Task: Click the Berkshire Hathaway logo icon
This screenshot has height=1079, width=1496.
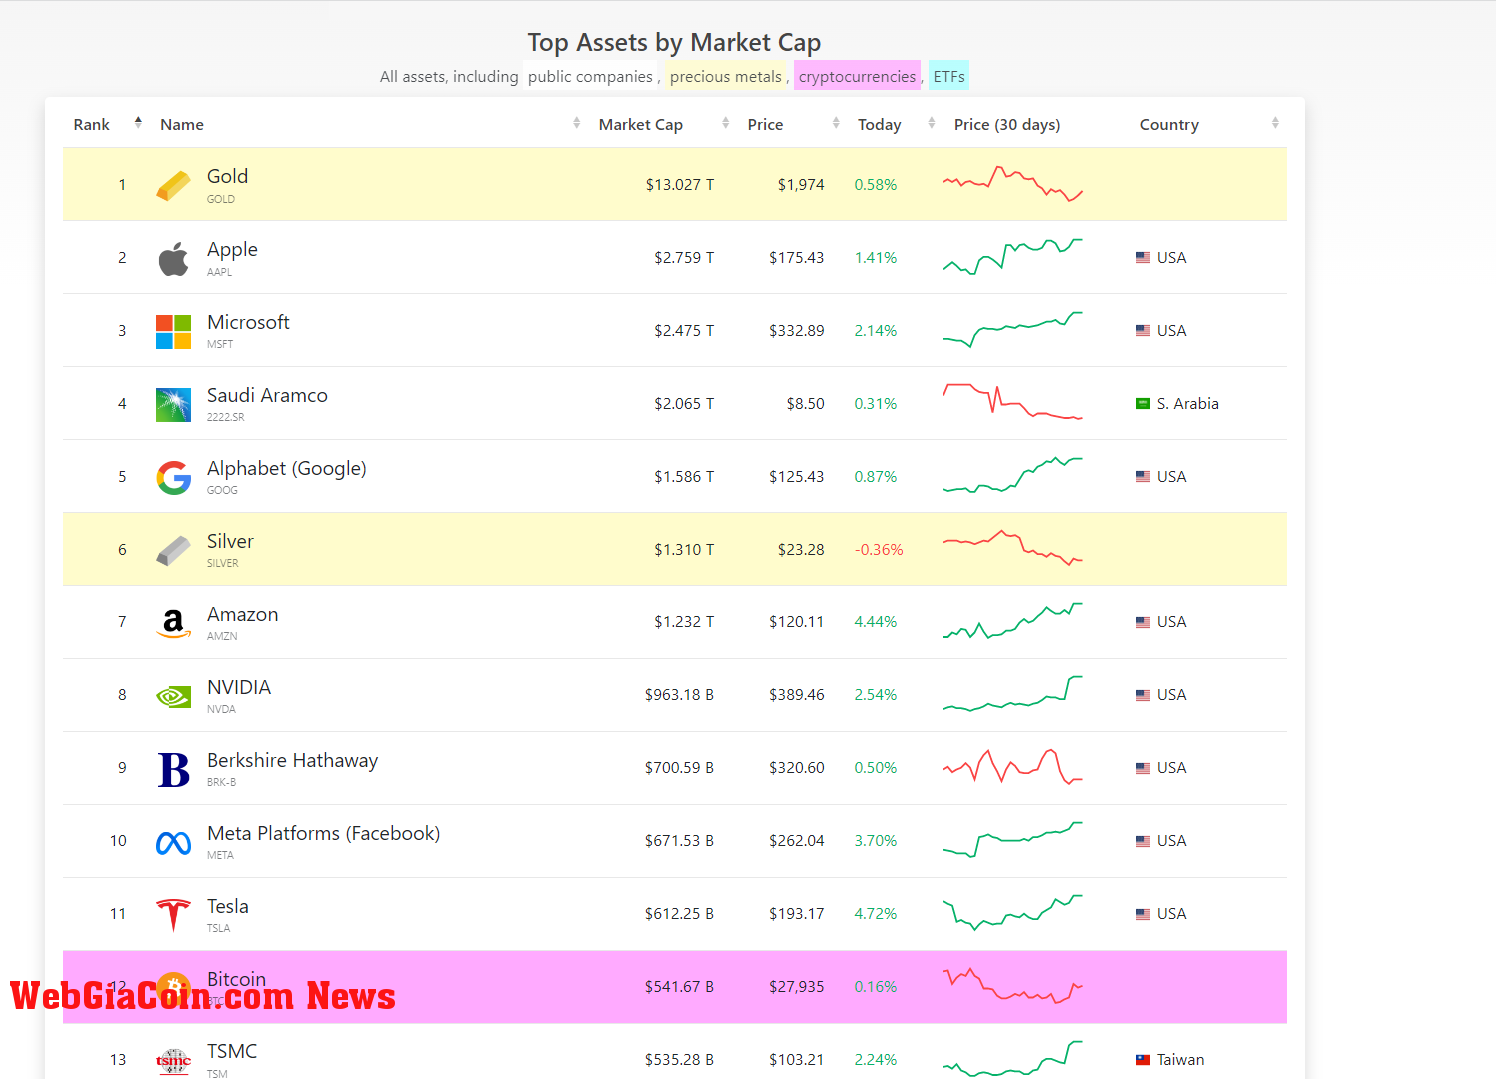Action: 174,770
